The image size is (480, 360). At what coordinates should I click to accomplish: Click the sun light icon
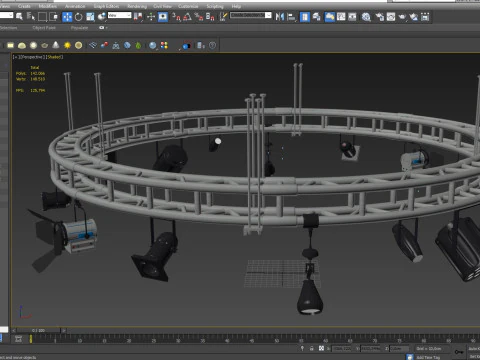[67, 45]
